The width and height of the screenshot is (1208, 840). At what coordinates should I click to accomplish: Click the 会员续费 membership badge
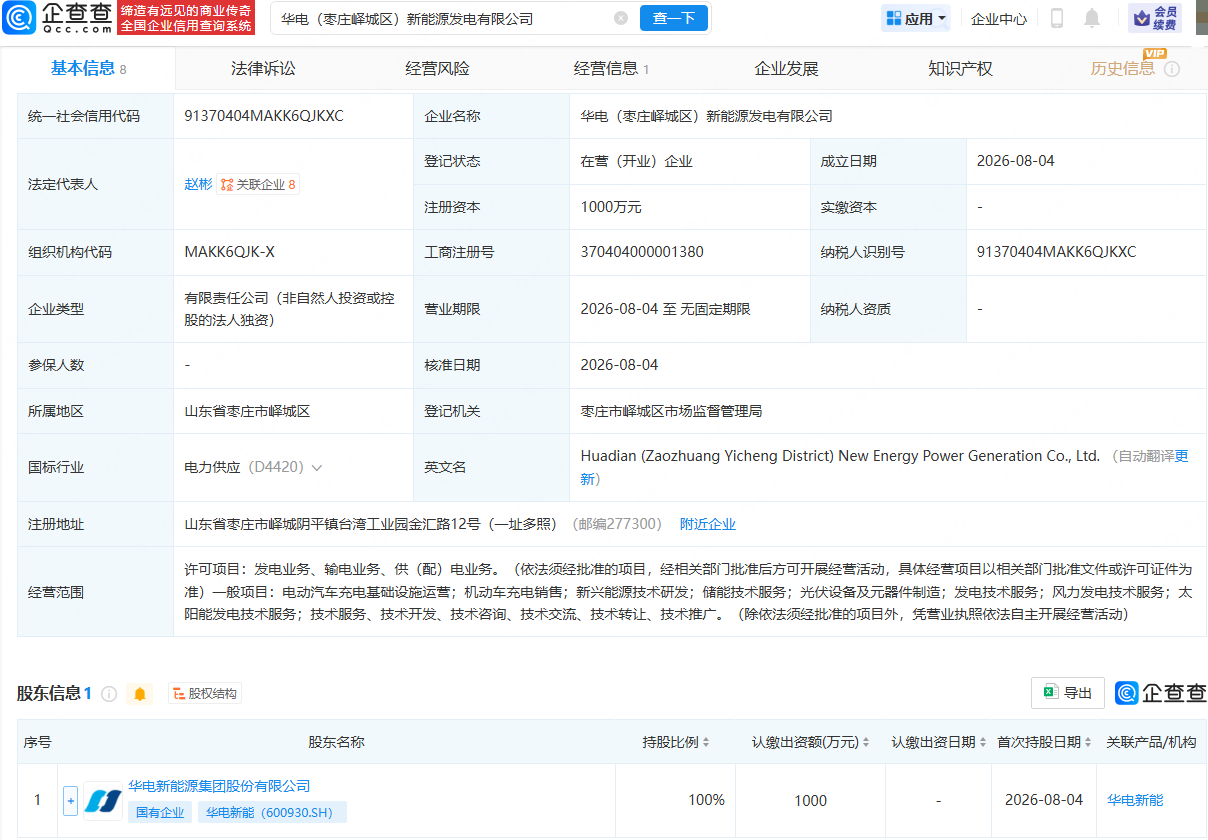1155,17
